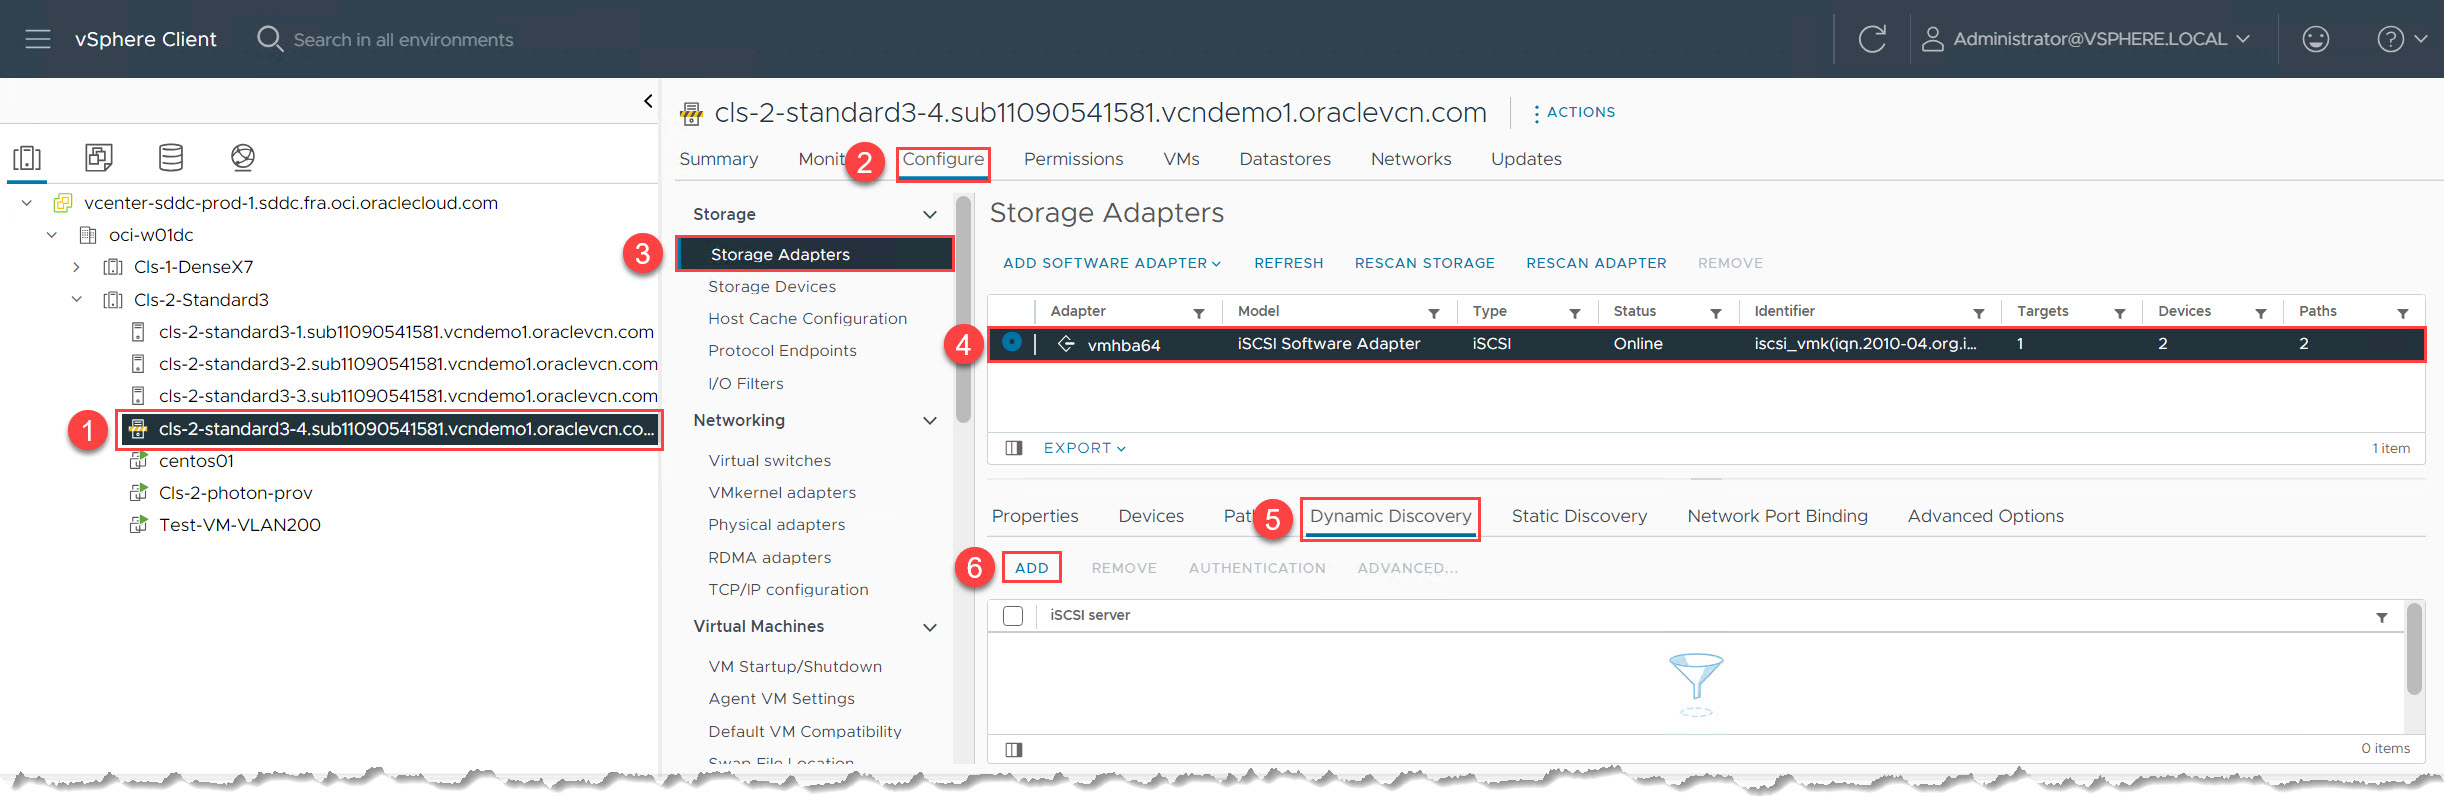Click the Adapter column filter icon

click(1199, 313)
